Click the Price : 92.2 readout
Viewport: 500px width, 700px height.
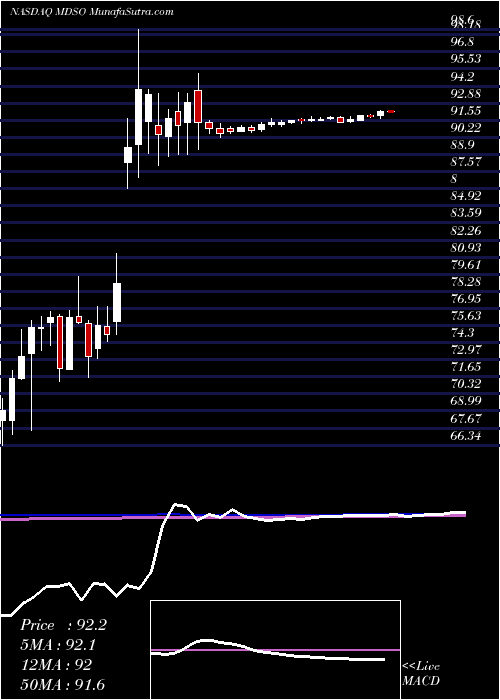point(63,625)
